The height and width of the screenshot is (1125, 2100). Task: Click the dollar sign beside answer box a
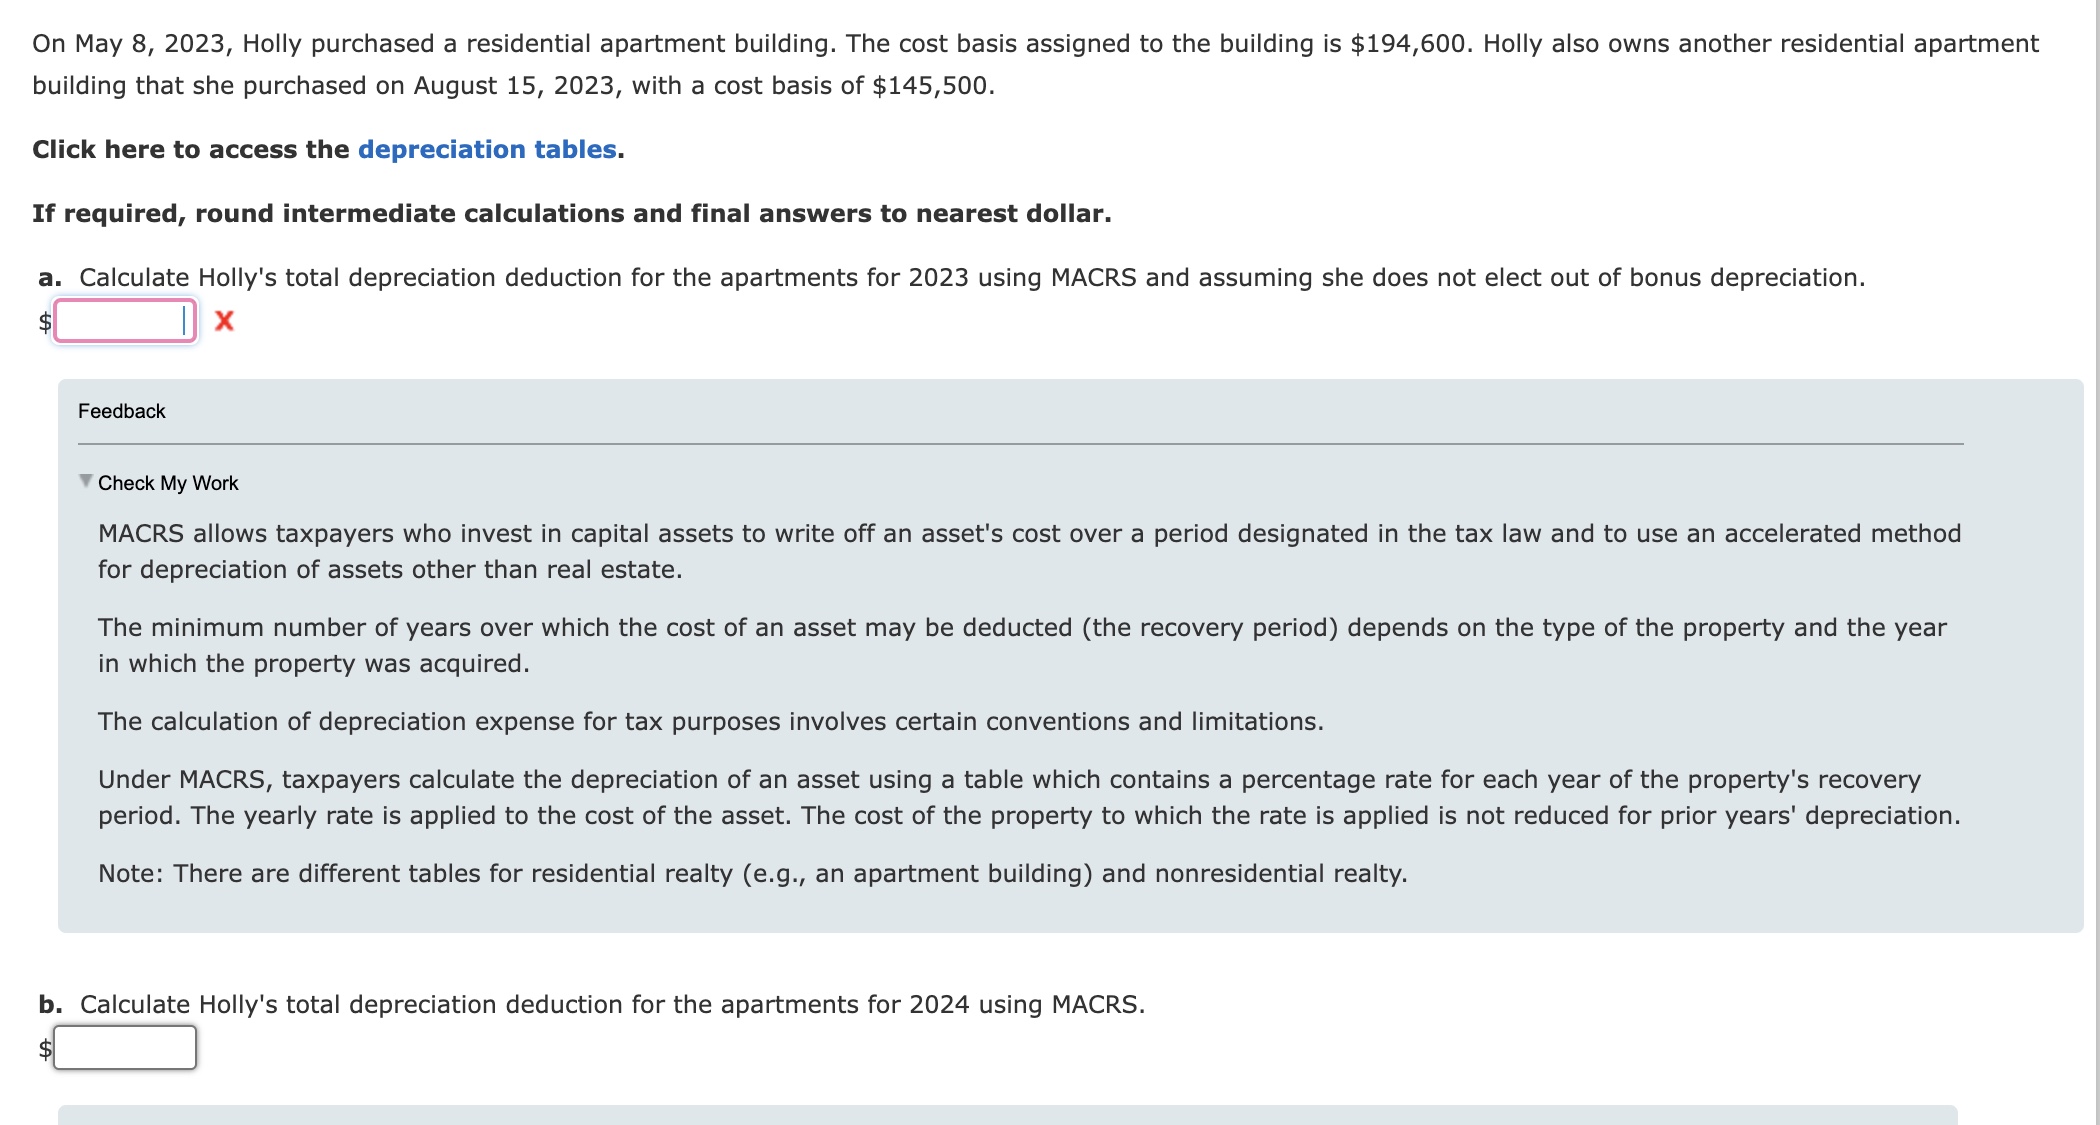tap(44, 321)
